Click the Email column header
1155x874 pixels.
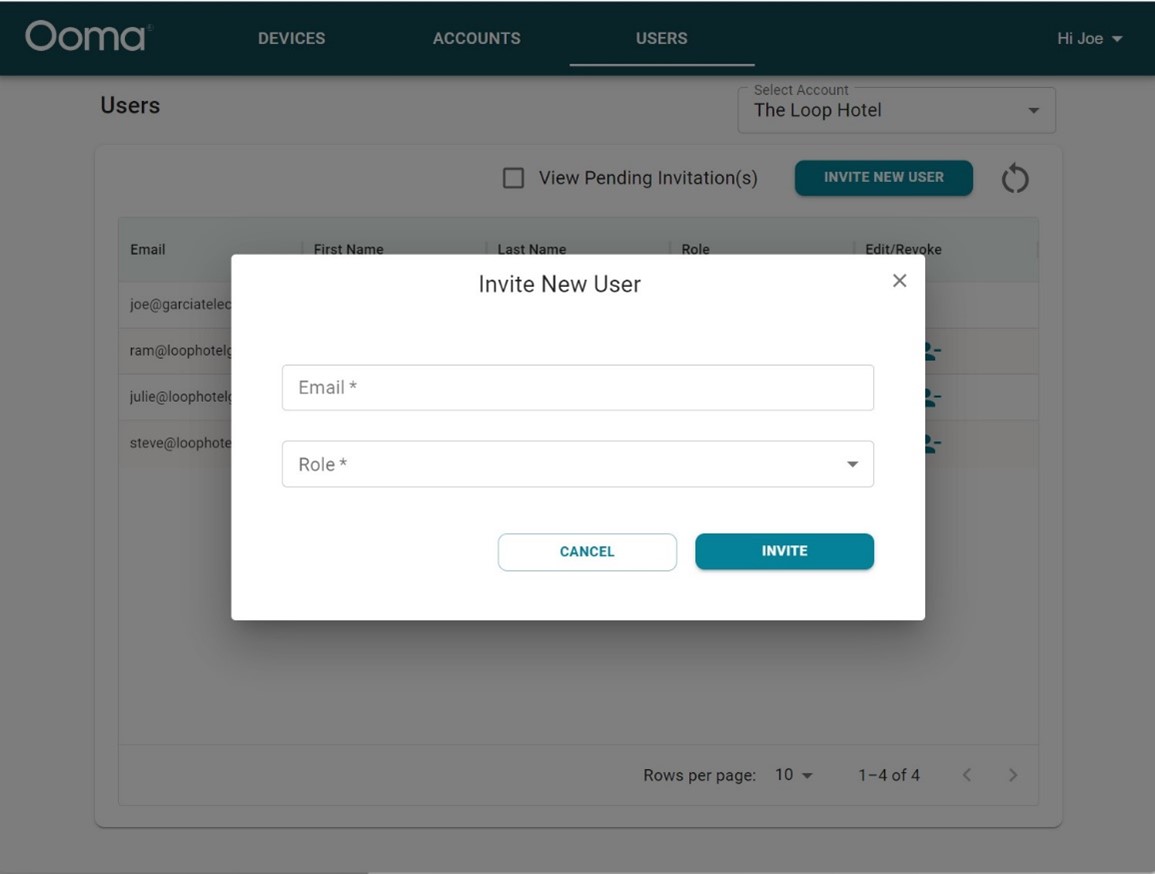coord(147,249)
